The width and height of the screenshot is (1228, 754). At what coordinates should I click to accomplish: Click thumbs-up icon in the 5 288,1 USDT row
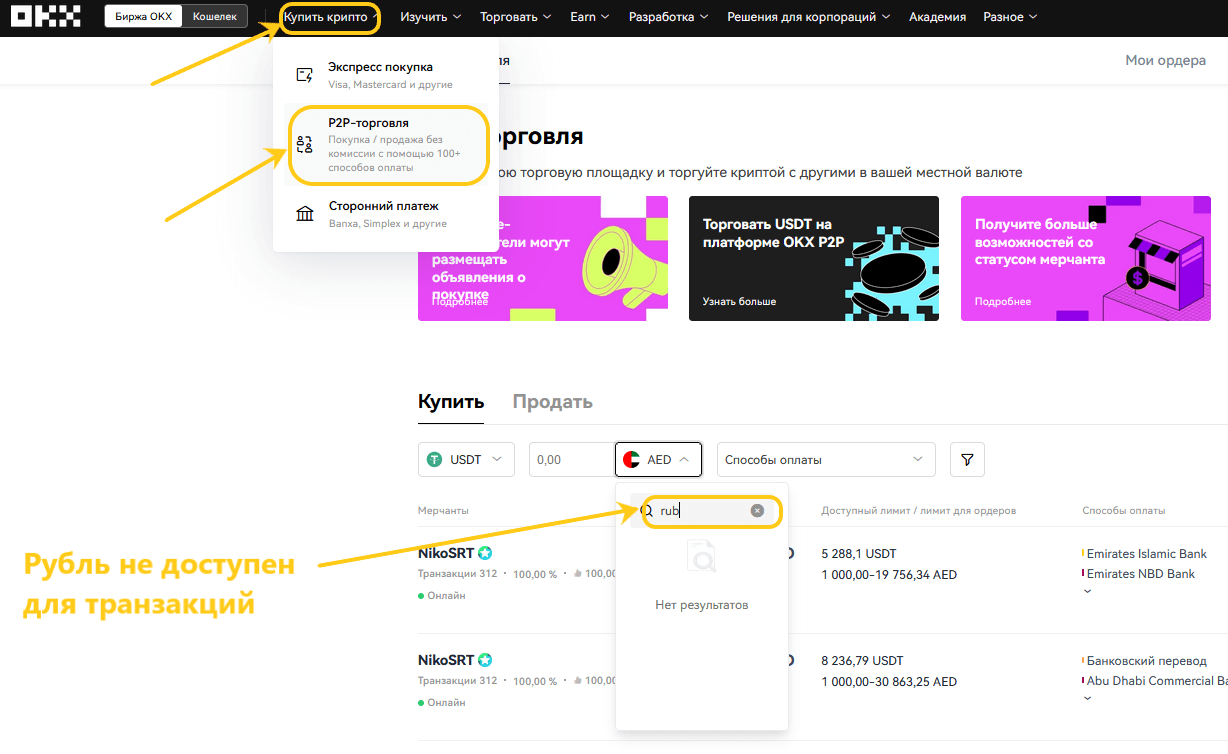[578, 573]
